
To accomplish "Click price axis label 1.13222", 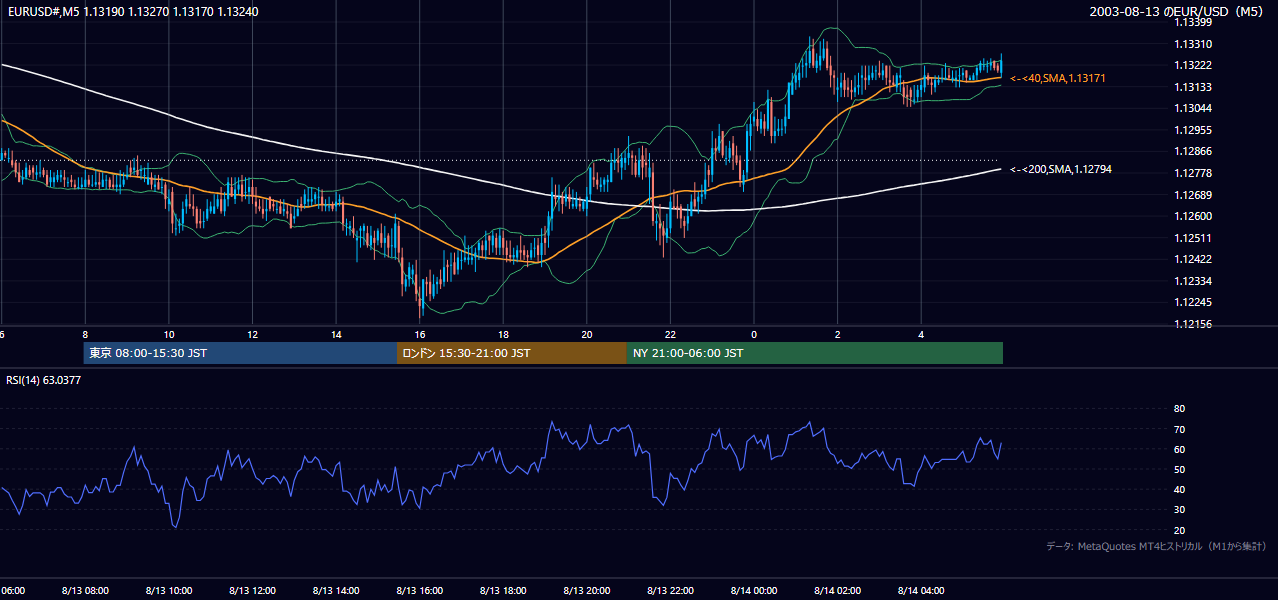I will [1193, 66].
